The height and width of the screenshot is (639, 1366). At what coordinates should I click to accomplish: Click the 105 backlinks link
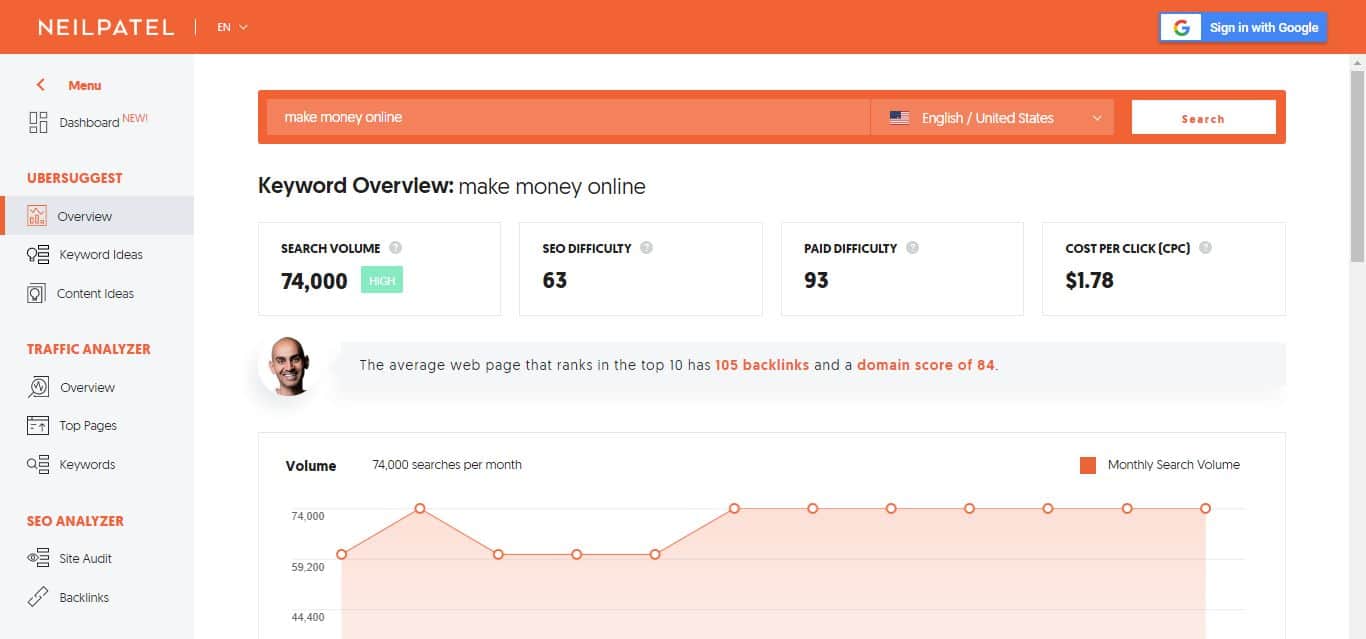[x=762, y=365]
